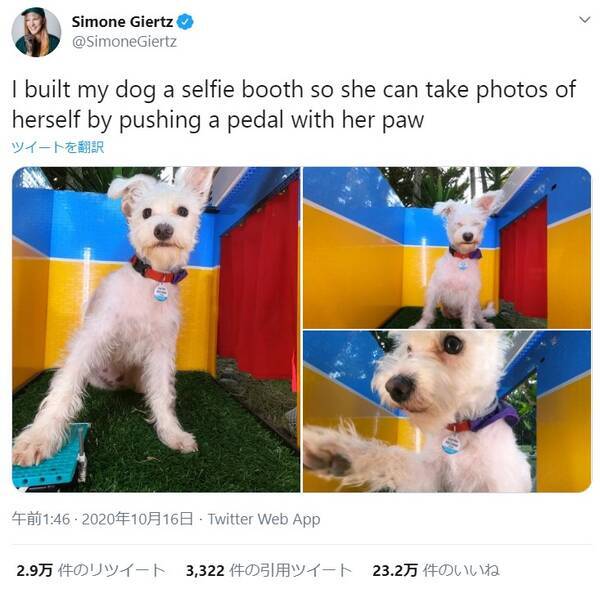The width and height of the screenshot is (600, 589).
Task: Open the large dog-with-pedal photo
Action: [156, 330]
